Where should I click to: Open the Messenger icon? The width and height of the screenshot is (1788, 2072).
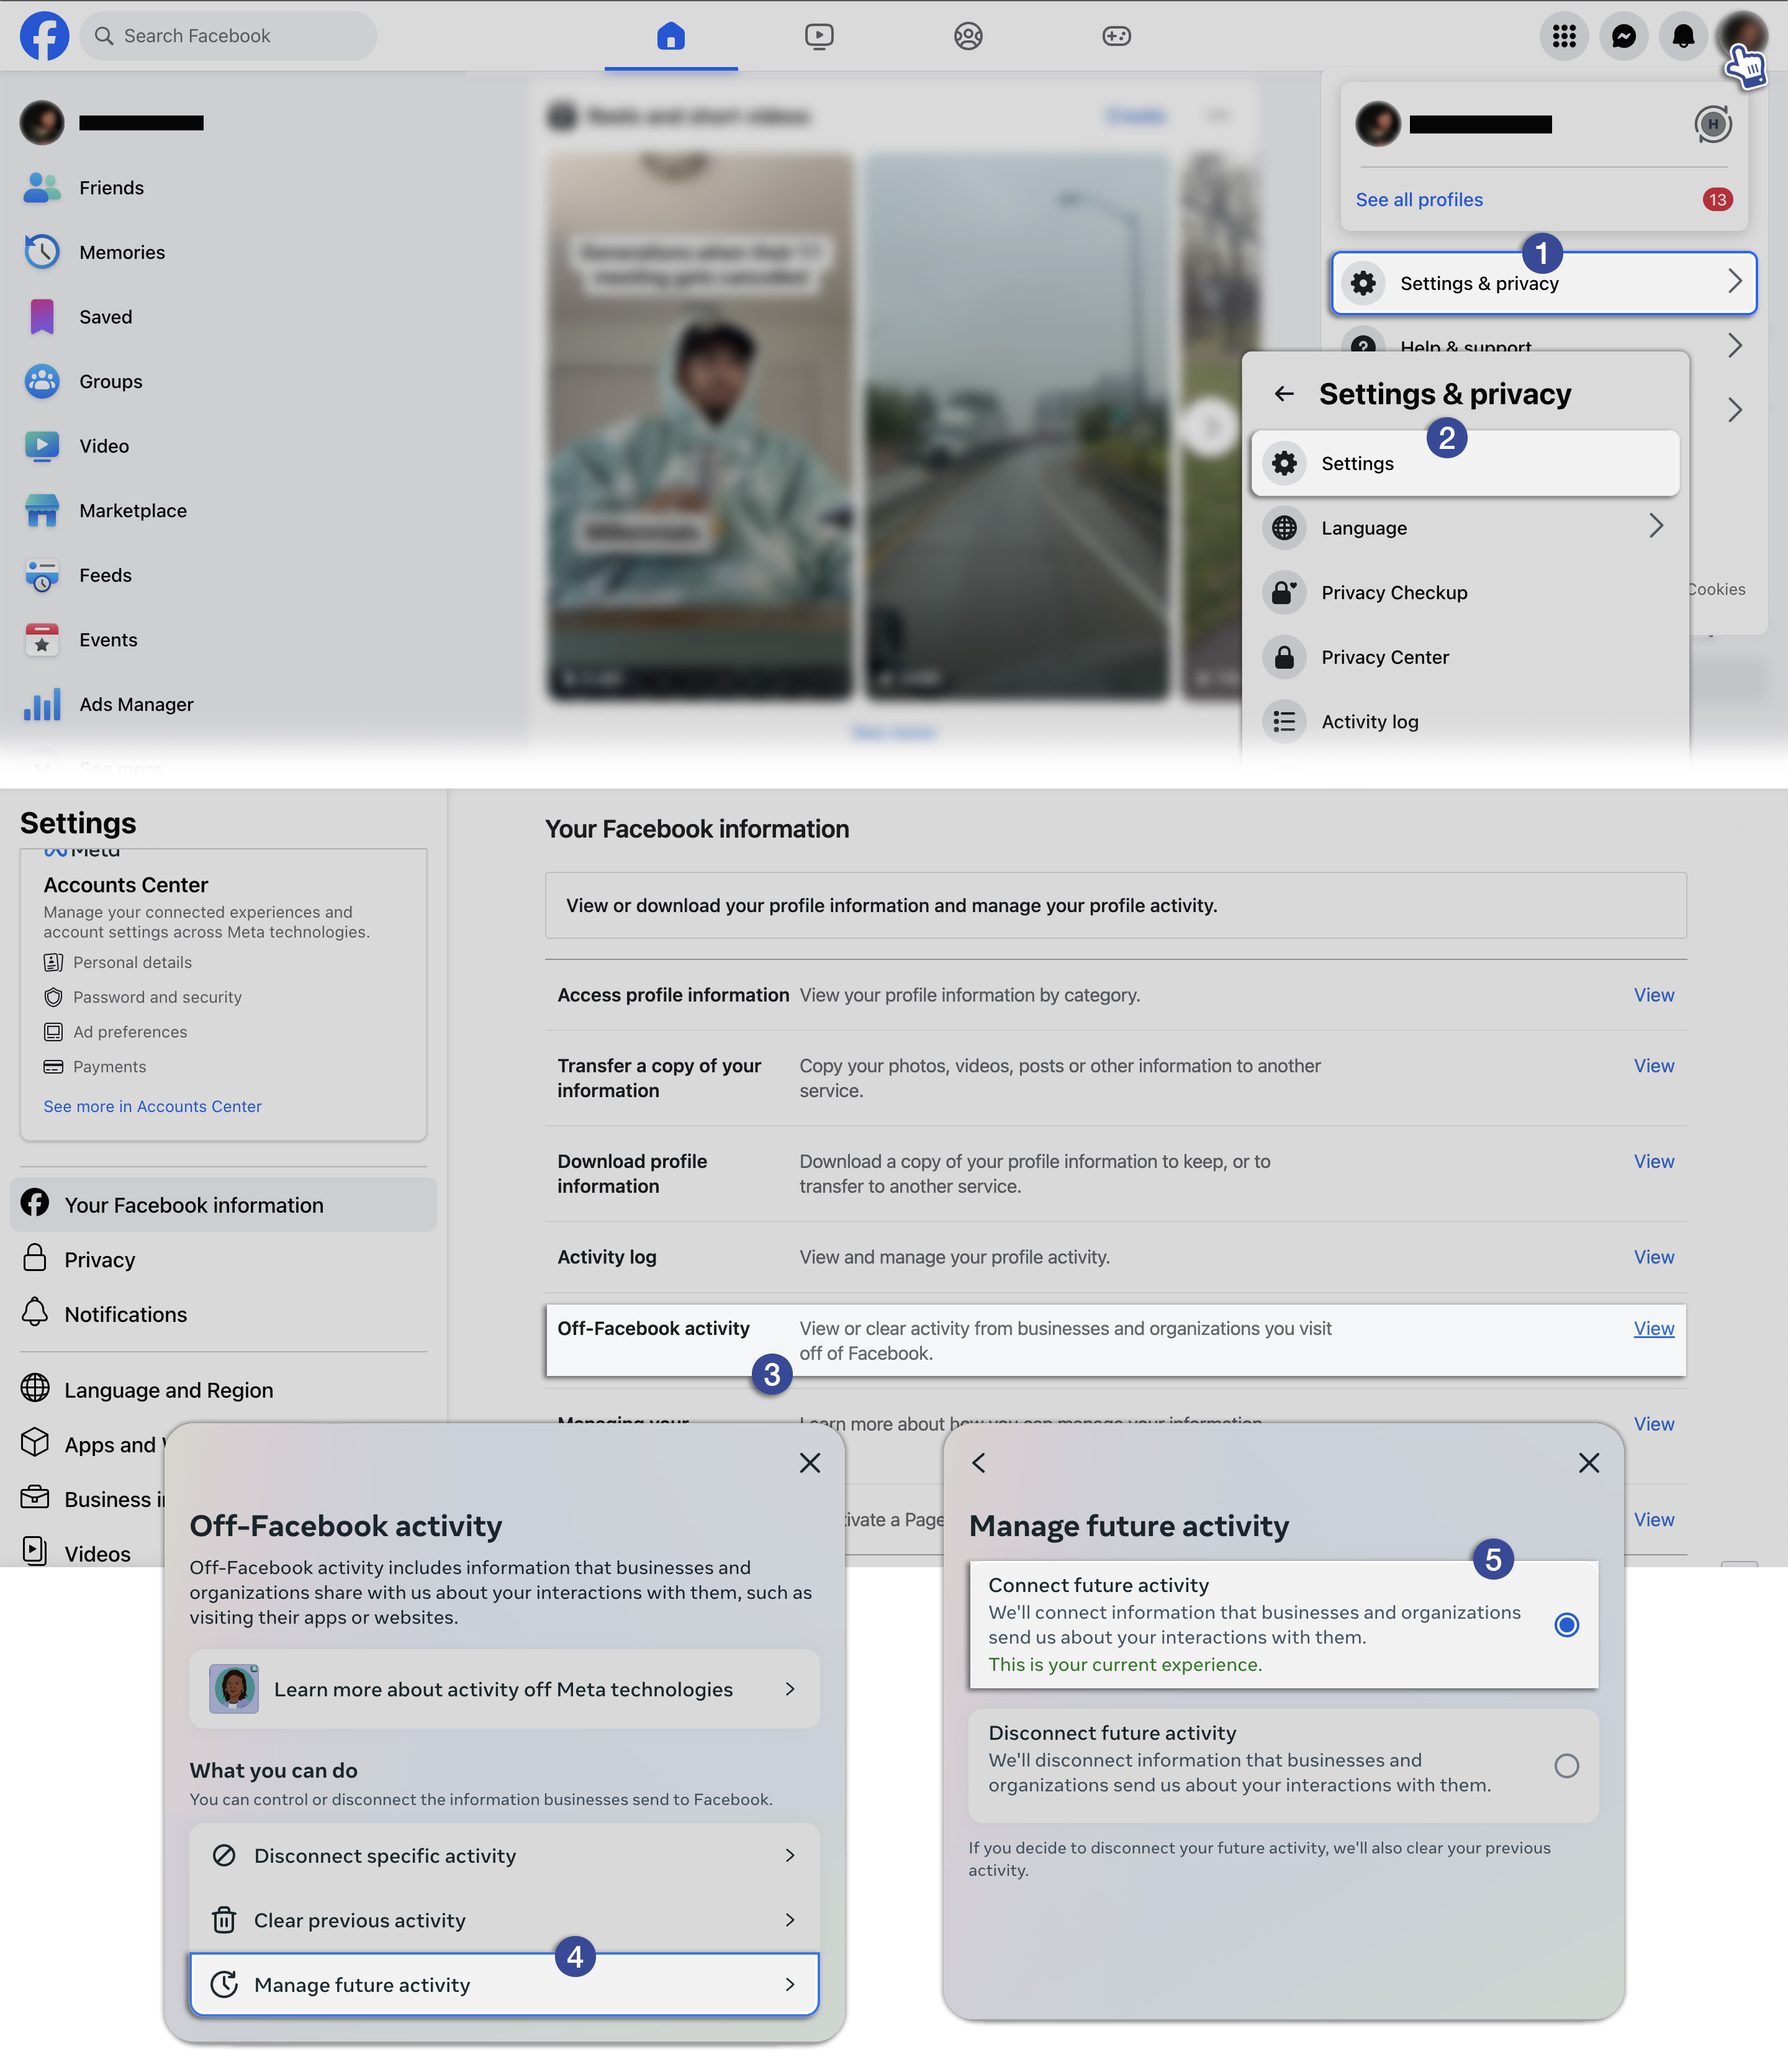click(x=1624, y=36)
